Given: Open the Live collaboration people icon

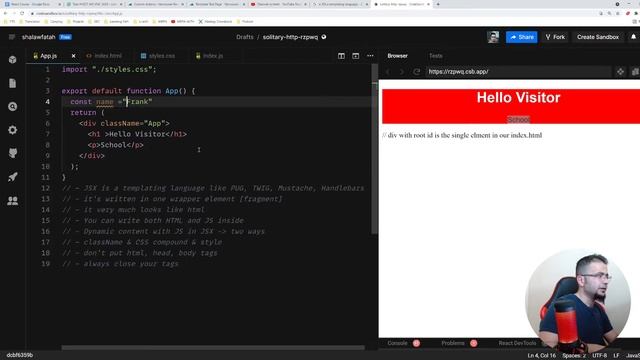Looking at the screenshot, I should pos(13,201).
